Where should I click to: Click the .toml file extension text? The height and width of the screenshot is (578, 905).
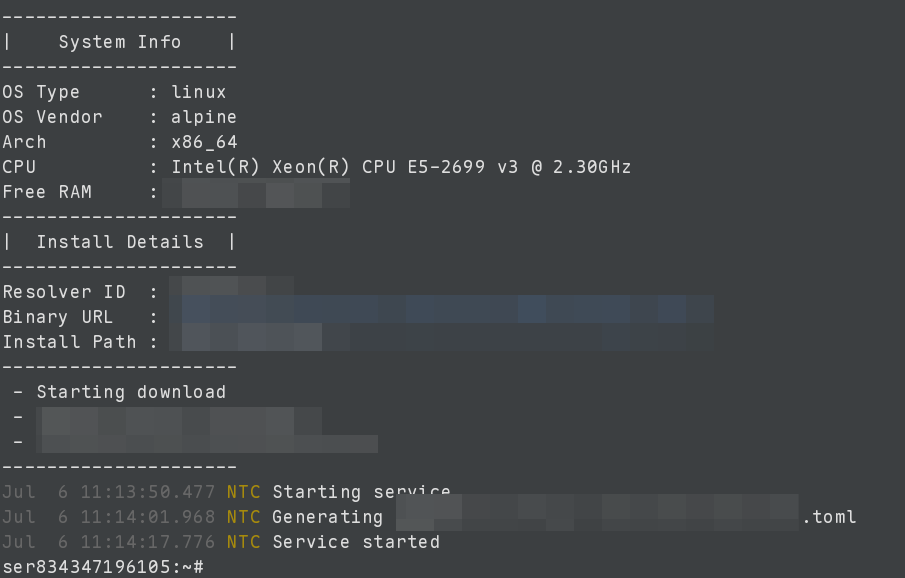click(829, 517)
